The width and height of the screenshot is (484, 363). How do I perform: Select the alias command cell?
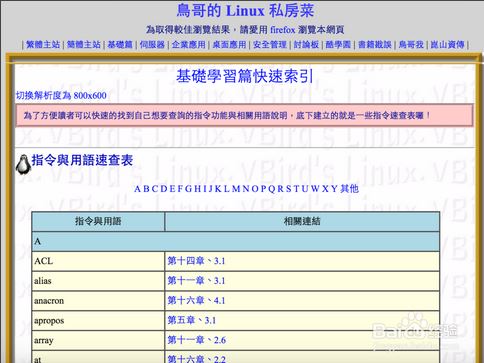coord(98,281)
